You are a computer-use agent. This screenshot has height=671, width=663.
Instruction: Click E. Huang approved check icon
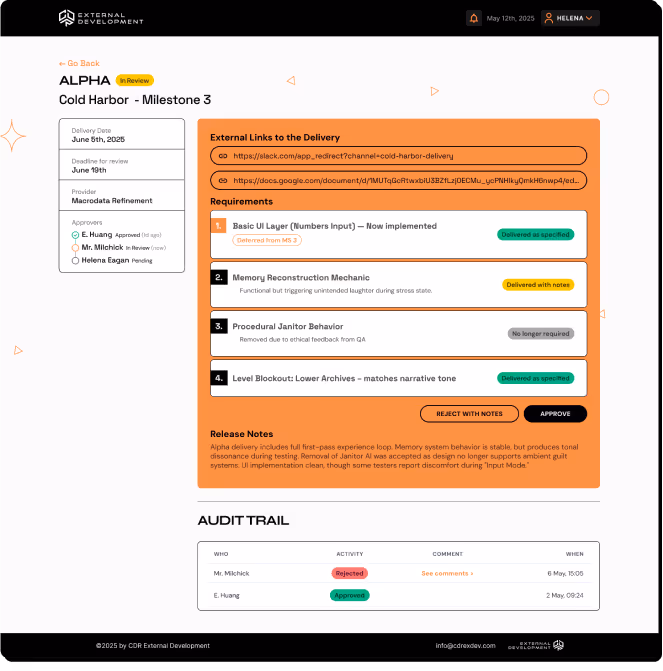coord(75,235)
